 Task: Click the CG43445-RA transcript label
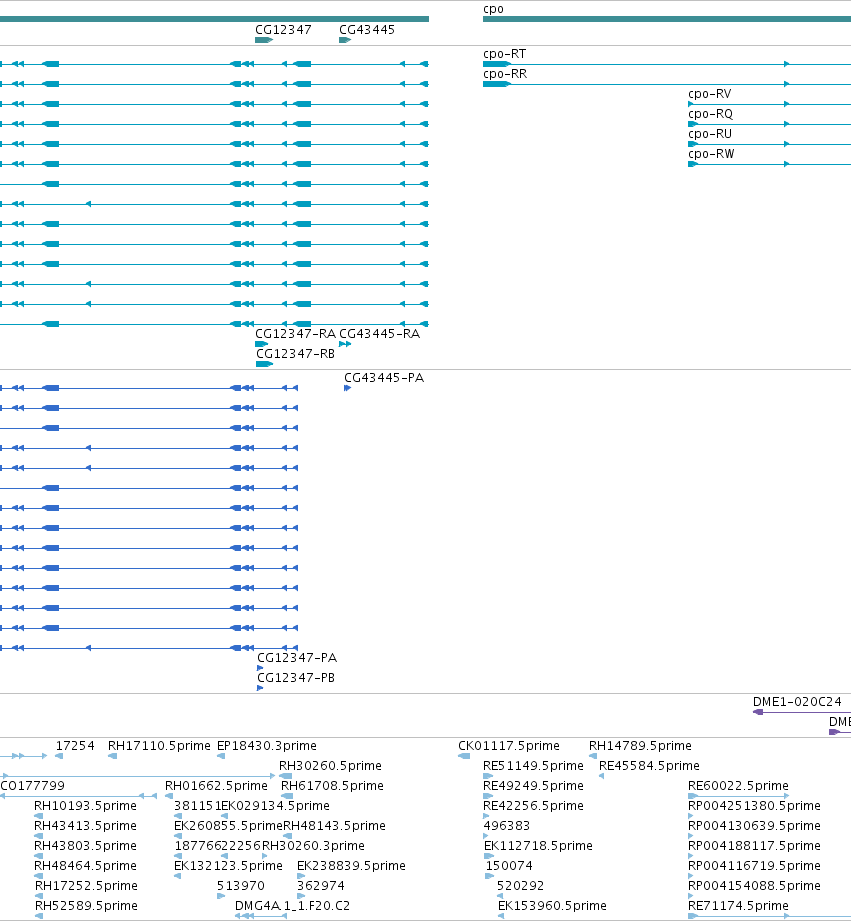coord(379,334)
